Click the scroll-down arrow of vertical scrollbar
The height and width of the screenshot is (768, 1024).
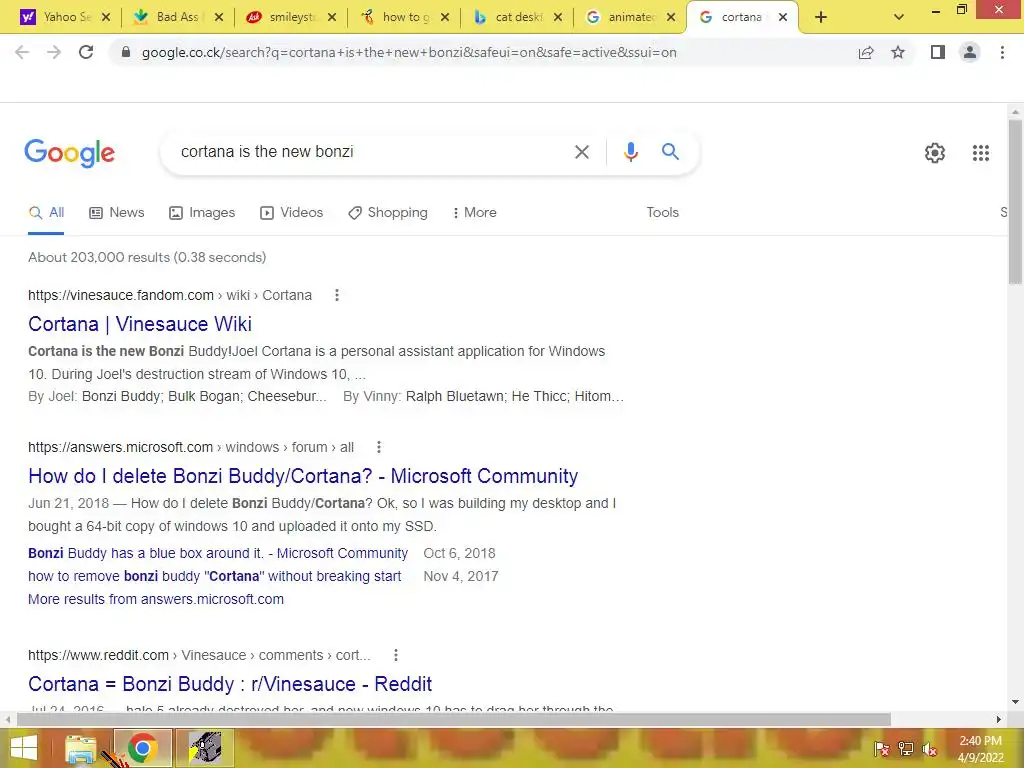tap(1015, 702)
